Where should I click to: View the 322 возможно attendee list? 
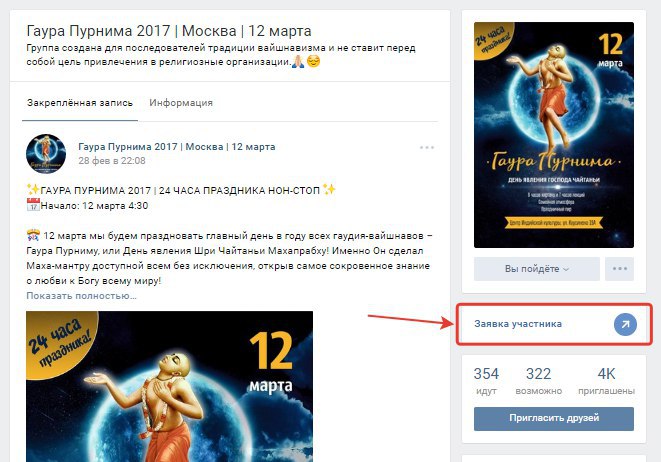[x=538, y=381]
